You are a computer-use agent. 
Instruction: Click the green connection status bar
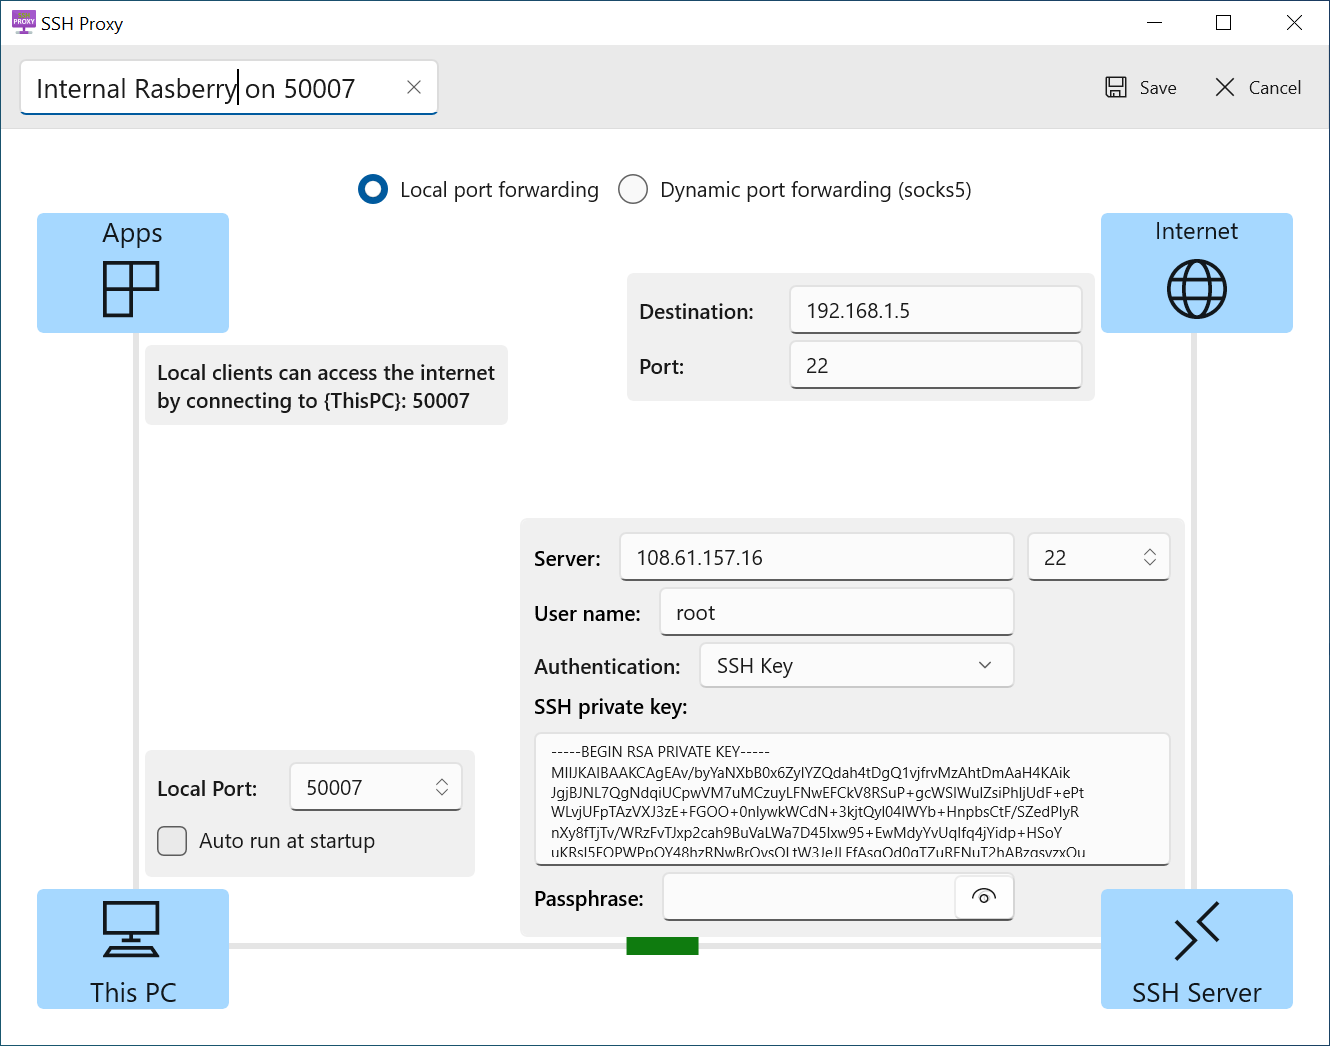[662, 946]
